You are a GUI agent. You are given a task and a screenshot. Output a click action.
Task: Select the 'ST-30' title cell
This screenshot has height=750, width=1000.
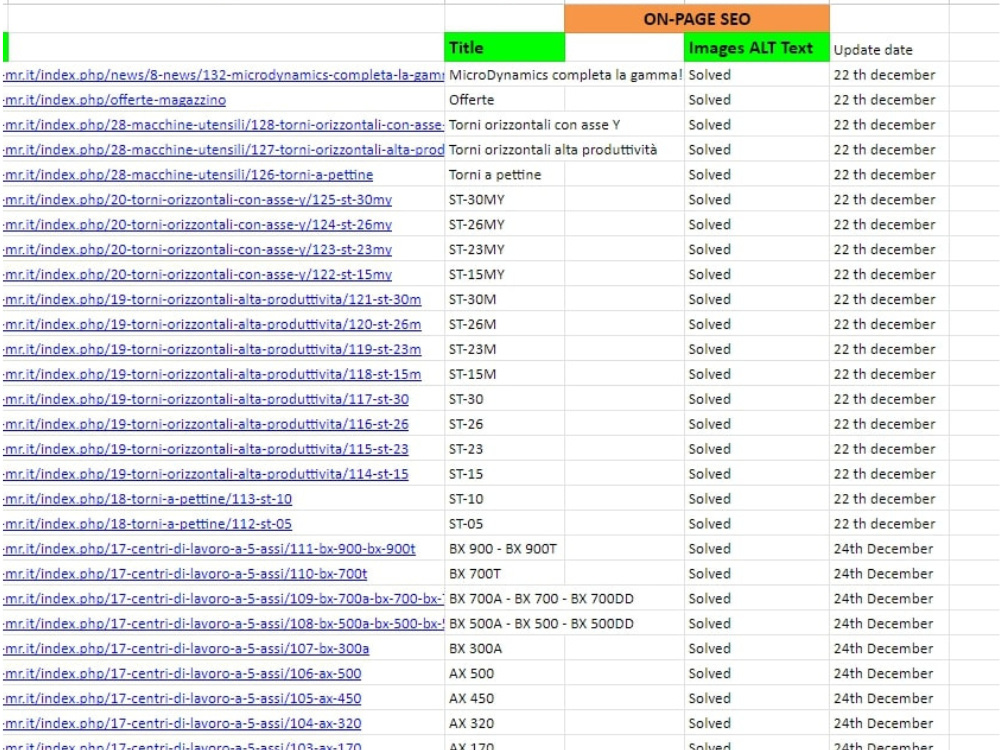click(x=504, y=399)
